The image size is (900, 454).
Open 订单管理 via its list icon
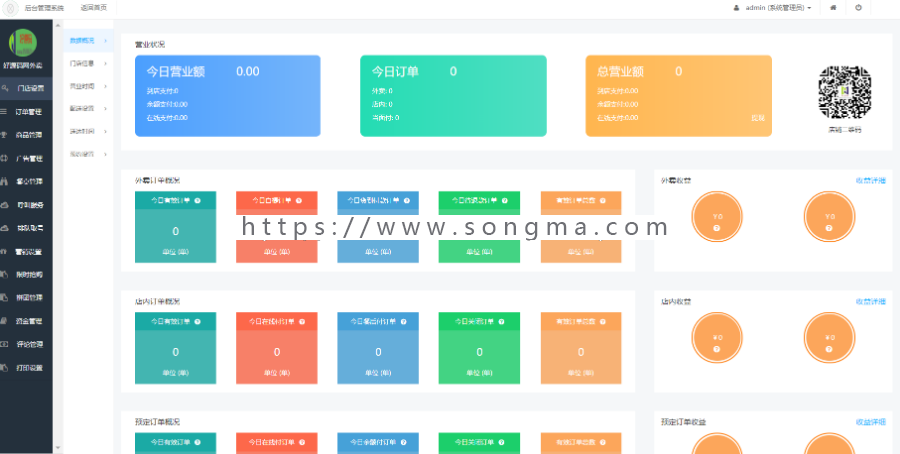[4, 112]
